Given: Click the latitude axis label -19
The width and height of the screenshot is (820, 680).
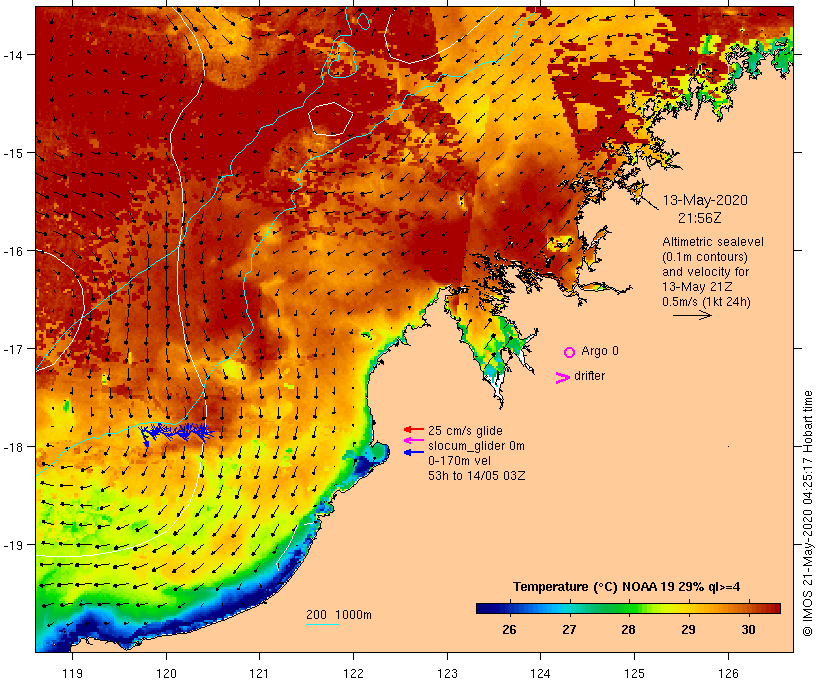Looking at the screenshot, I should click(x=13, y=545).
